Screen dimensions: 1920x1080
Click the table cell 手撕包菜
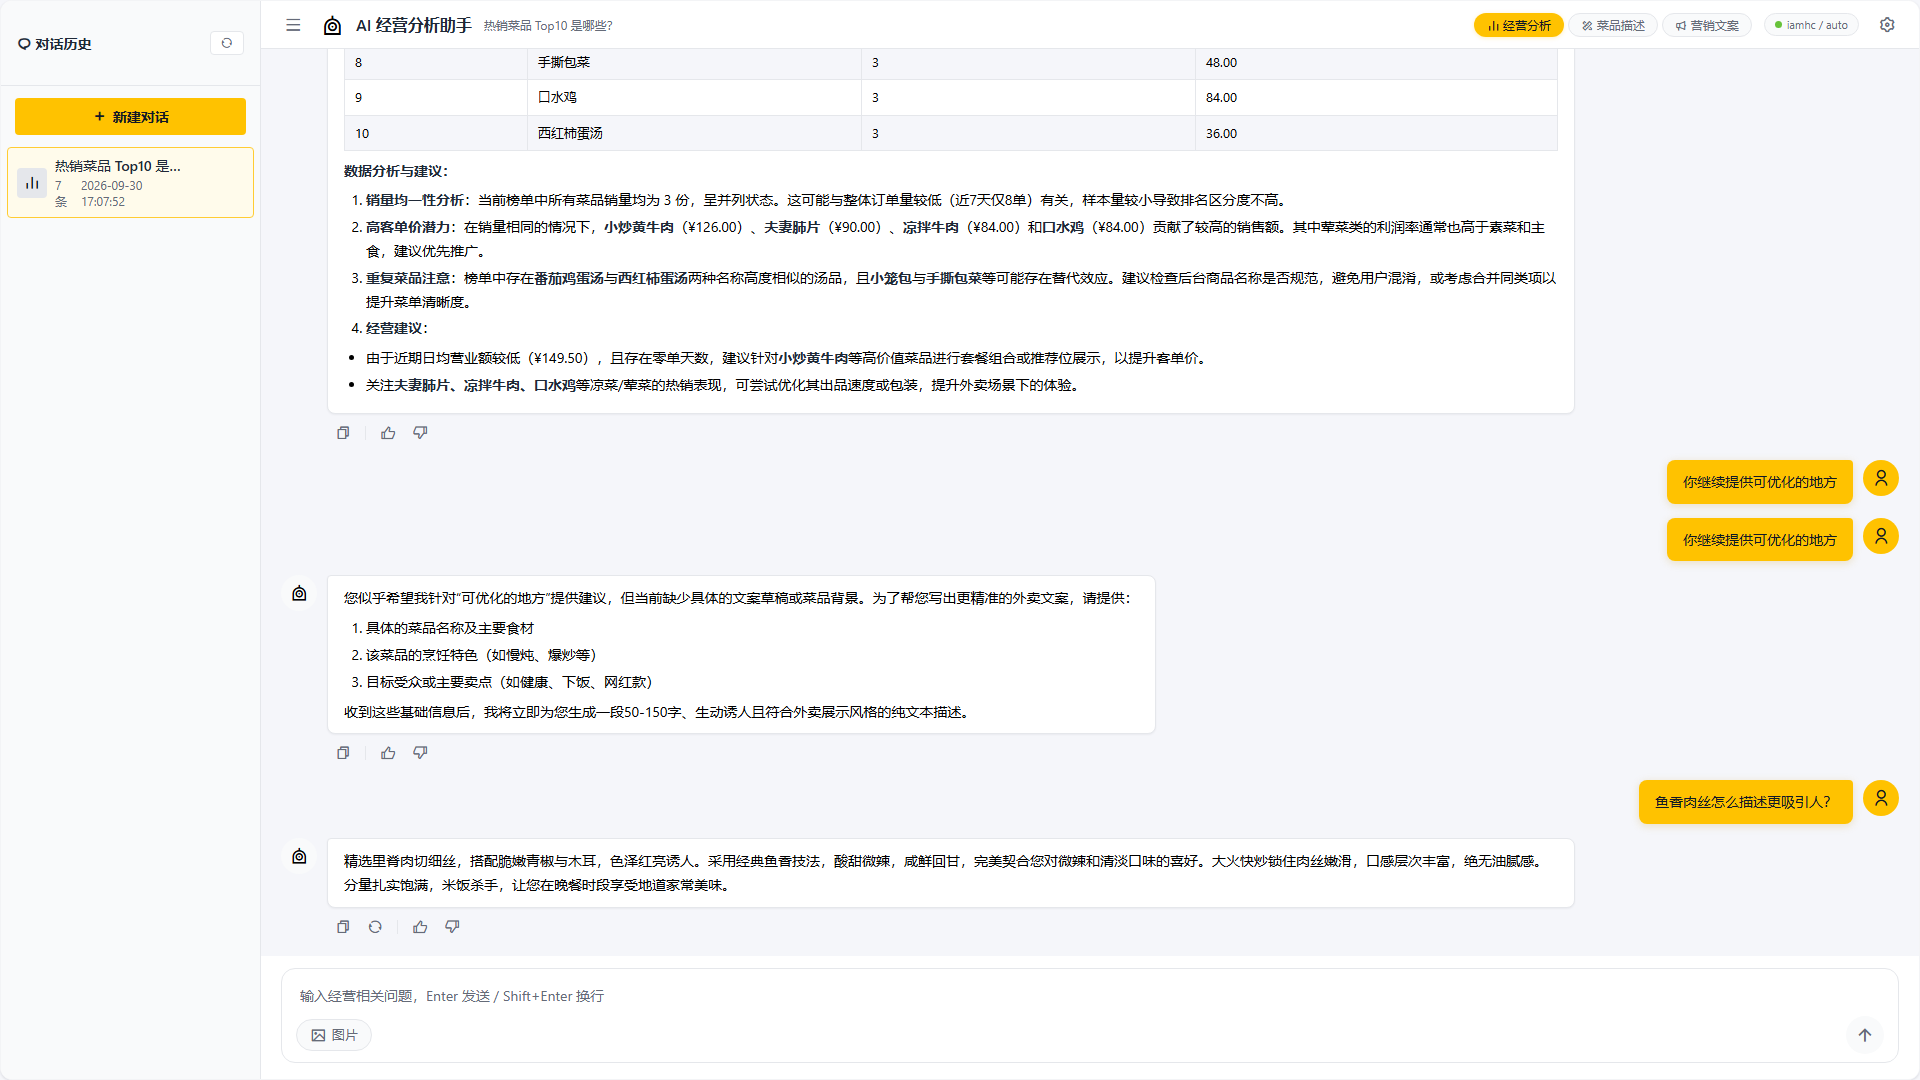pyautogui.click(x=694, y=62)
